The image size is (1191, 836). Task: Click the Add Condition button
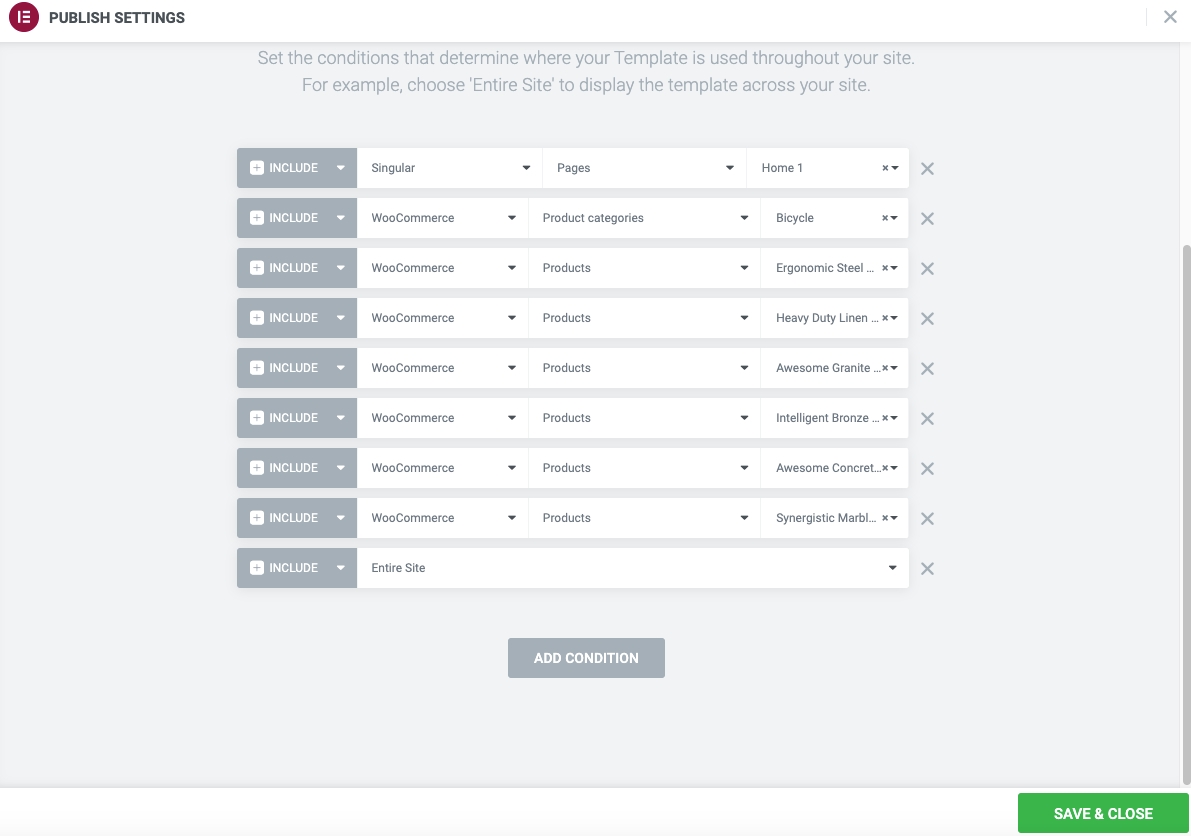pyautogui.click(x=586, y=658)
